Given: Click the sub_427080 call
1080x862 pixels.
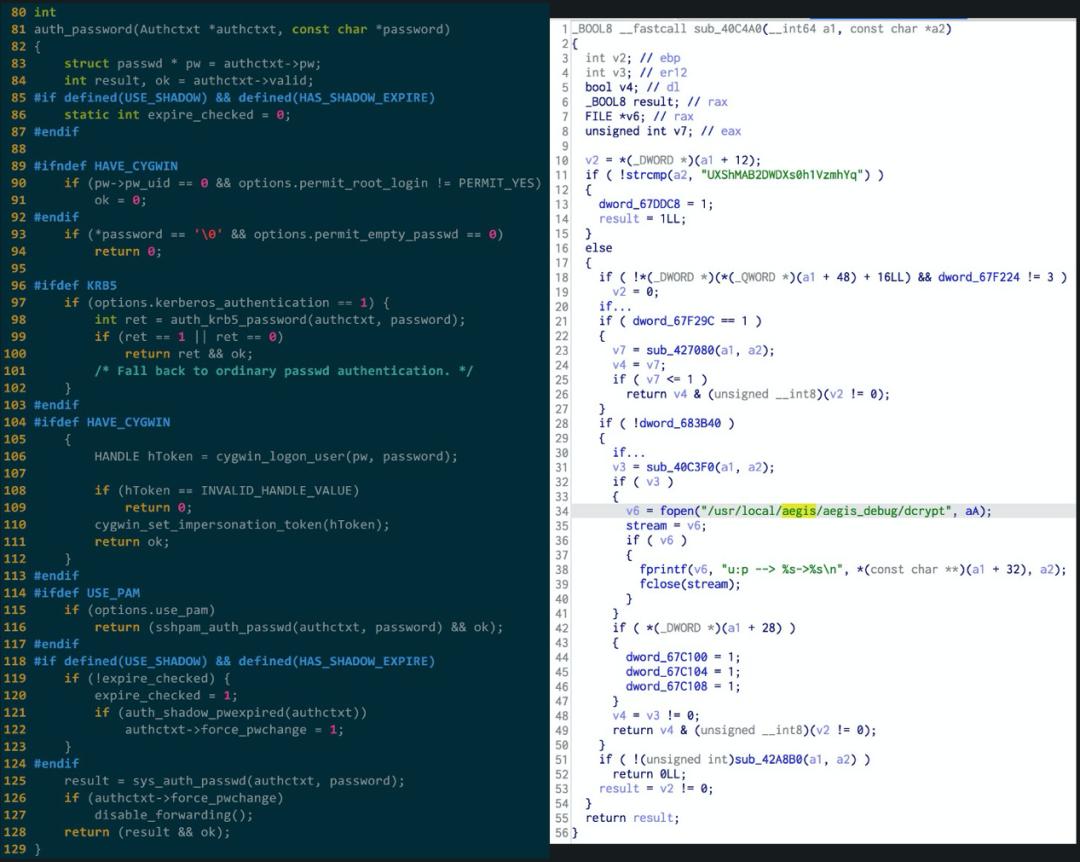Looking at the screenshot, I should [x=680, y=350].
